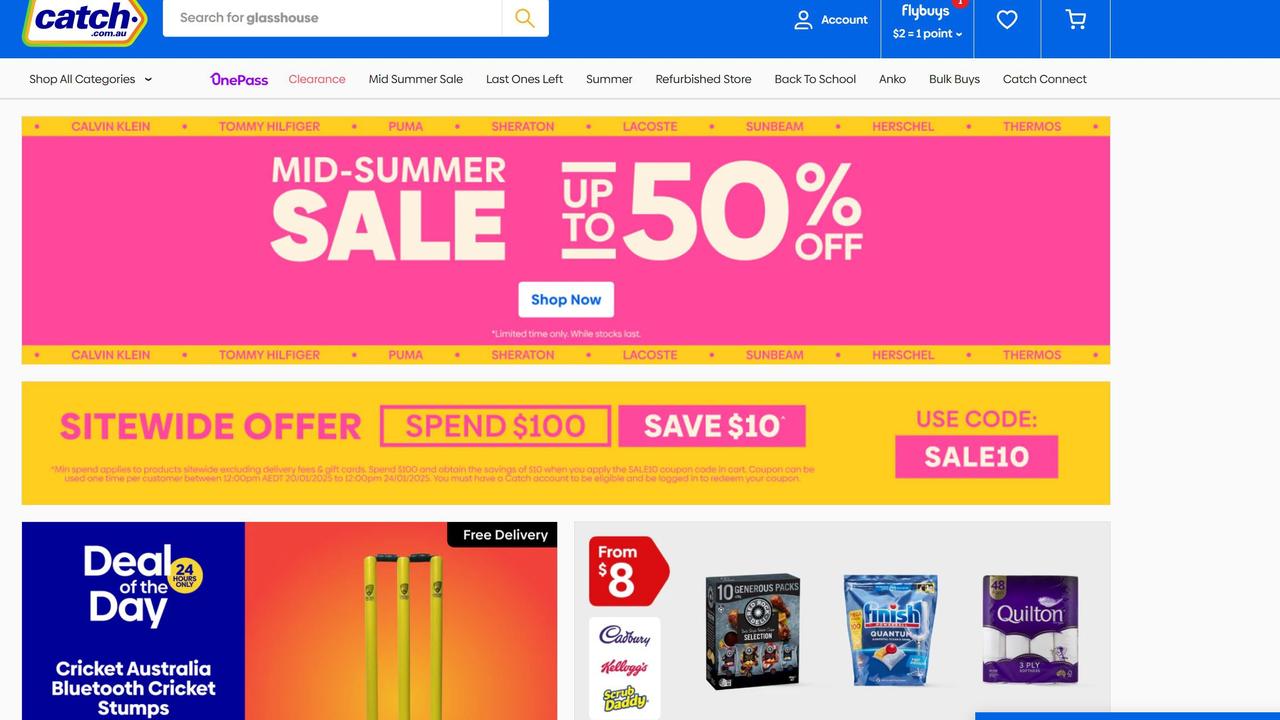Click the Shop Now button
The height and width of the screenshot is (720, 1280).
click(x=566, y=300)
